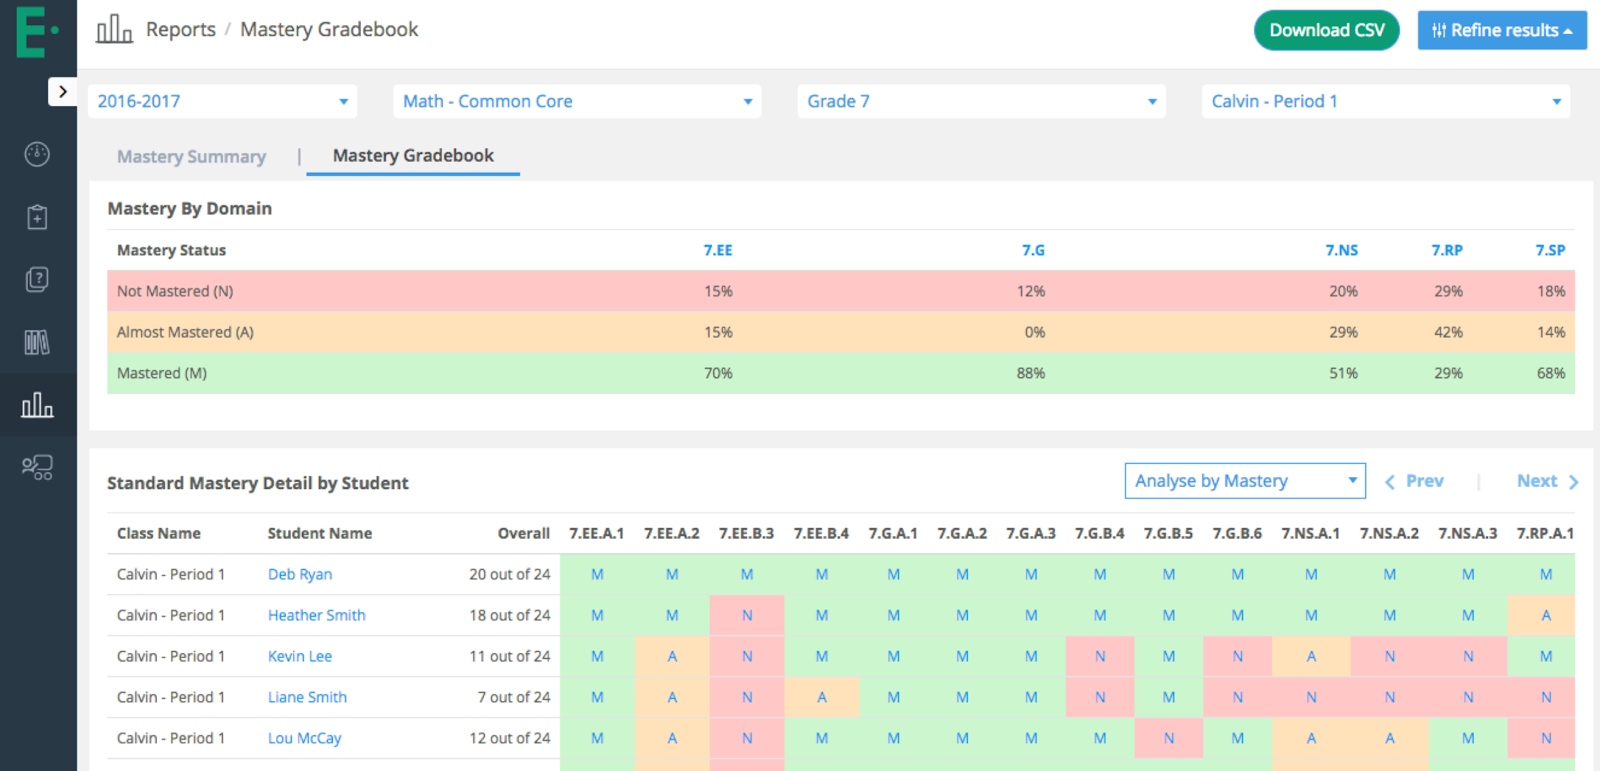Click the bar chart icon beside Reports
The width and height of the screenshot is (1600, 771).
(114, 30)
